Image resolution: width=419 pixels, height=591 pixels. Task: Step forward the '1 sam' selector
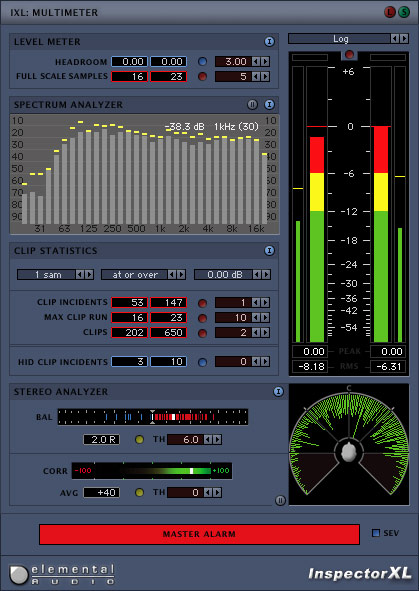click(89, 274)
